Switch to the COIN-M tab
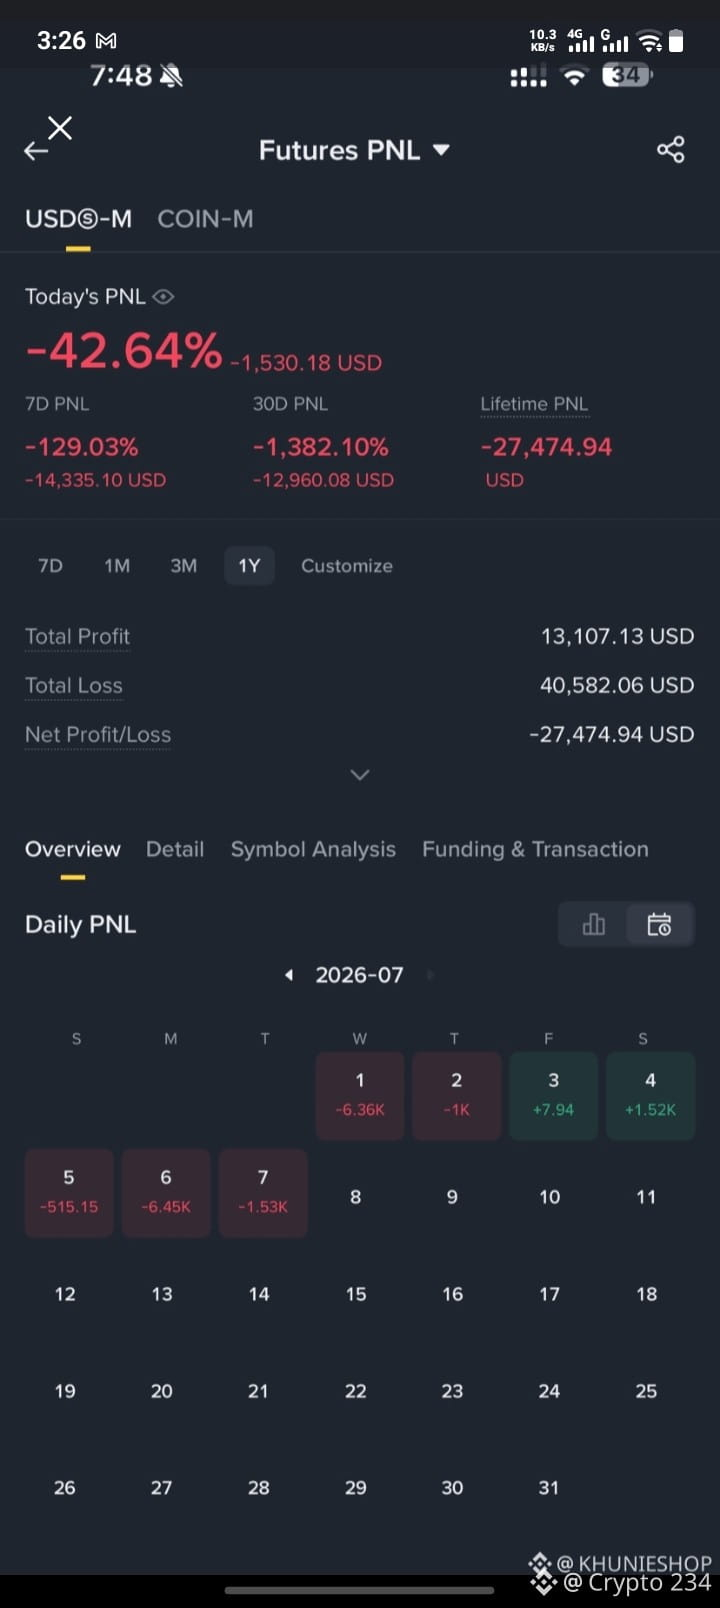Viewport: 720px width, 1608px height. (205, 219)
